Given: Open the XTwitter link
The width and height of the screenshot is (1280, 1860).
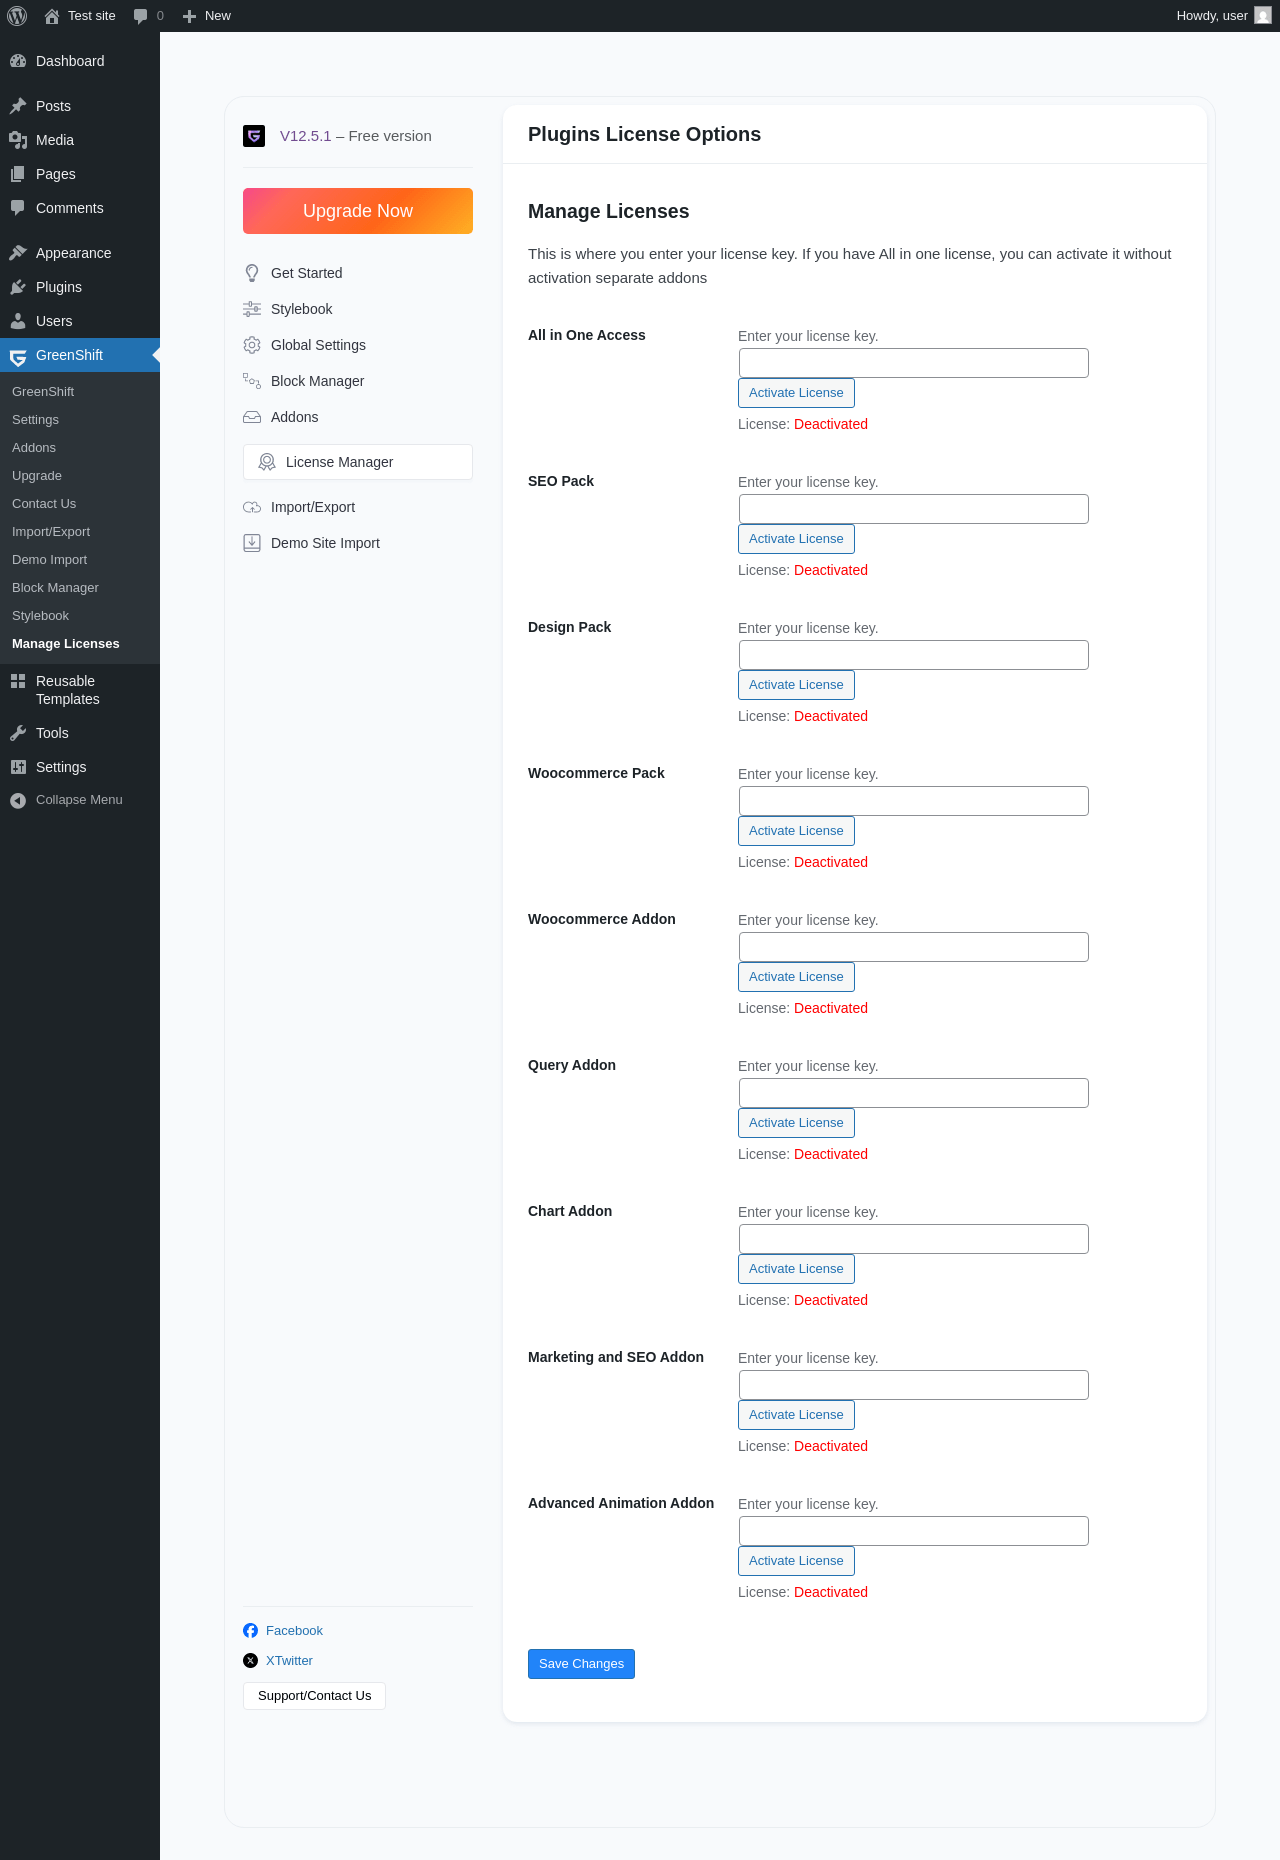Looking at the screenshot, I should [289, 1661].
